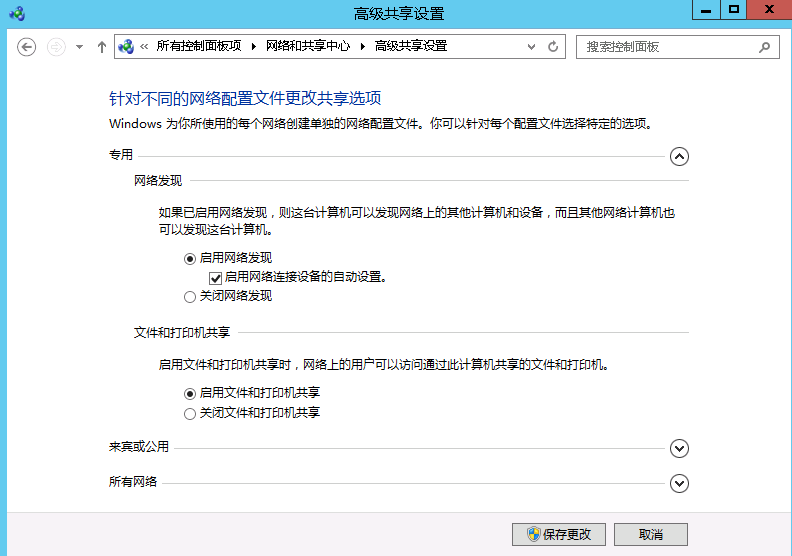This screenshot has width=792, height=556.
Task: Collapse the 专用 profile section
Action: pos(679,156)
